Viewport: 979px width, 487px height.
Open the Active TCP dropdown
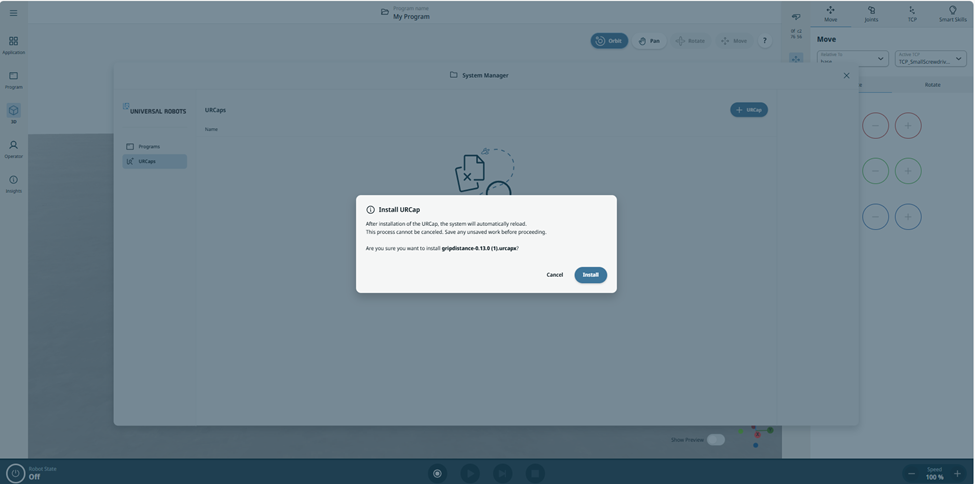click(x=930, y=59)
